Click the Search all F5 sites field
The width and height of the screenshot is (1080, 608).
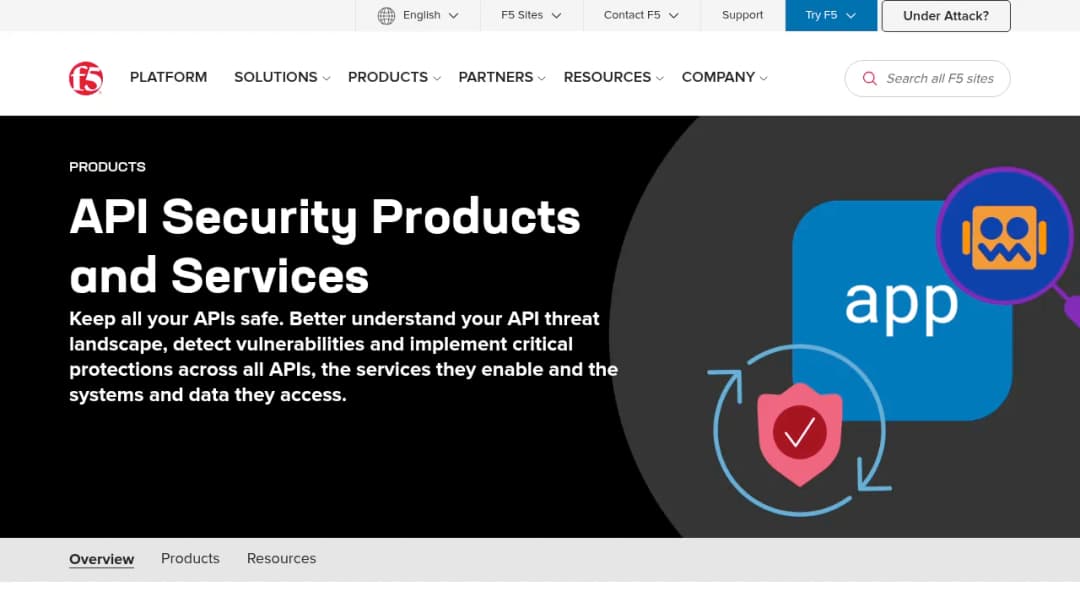927,78
